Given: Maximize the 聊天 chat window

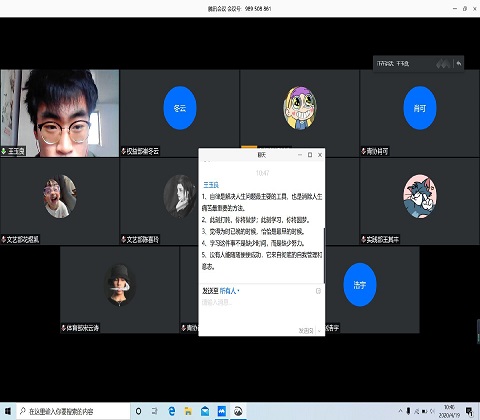Looking at the screenshot, I should pos(310,155).
